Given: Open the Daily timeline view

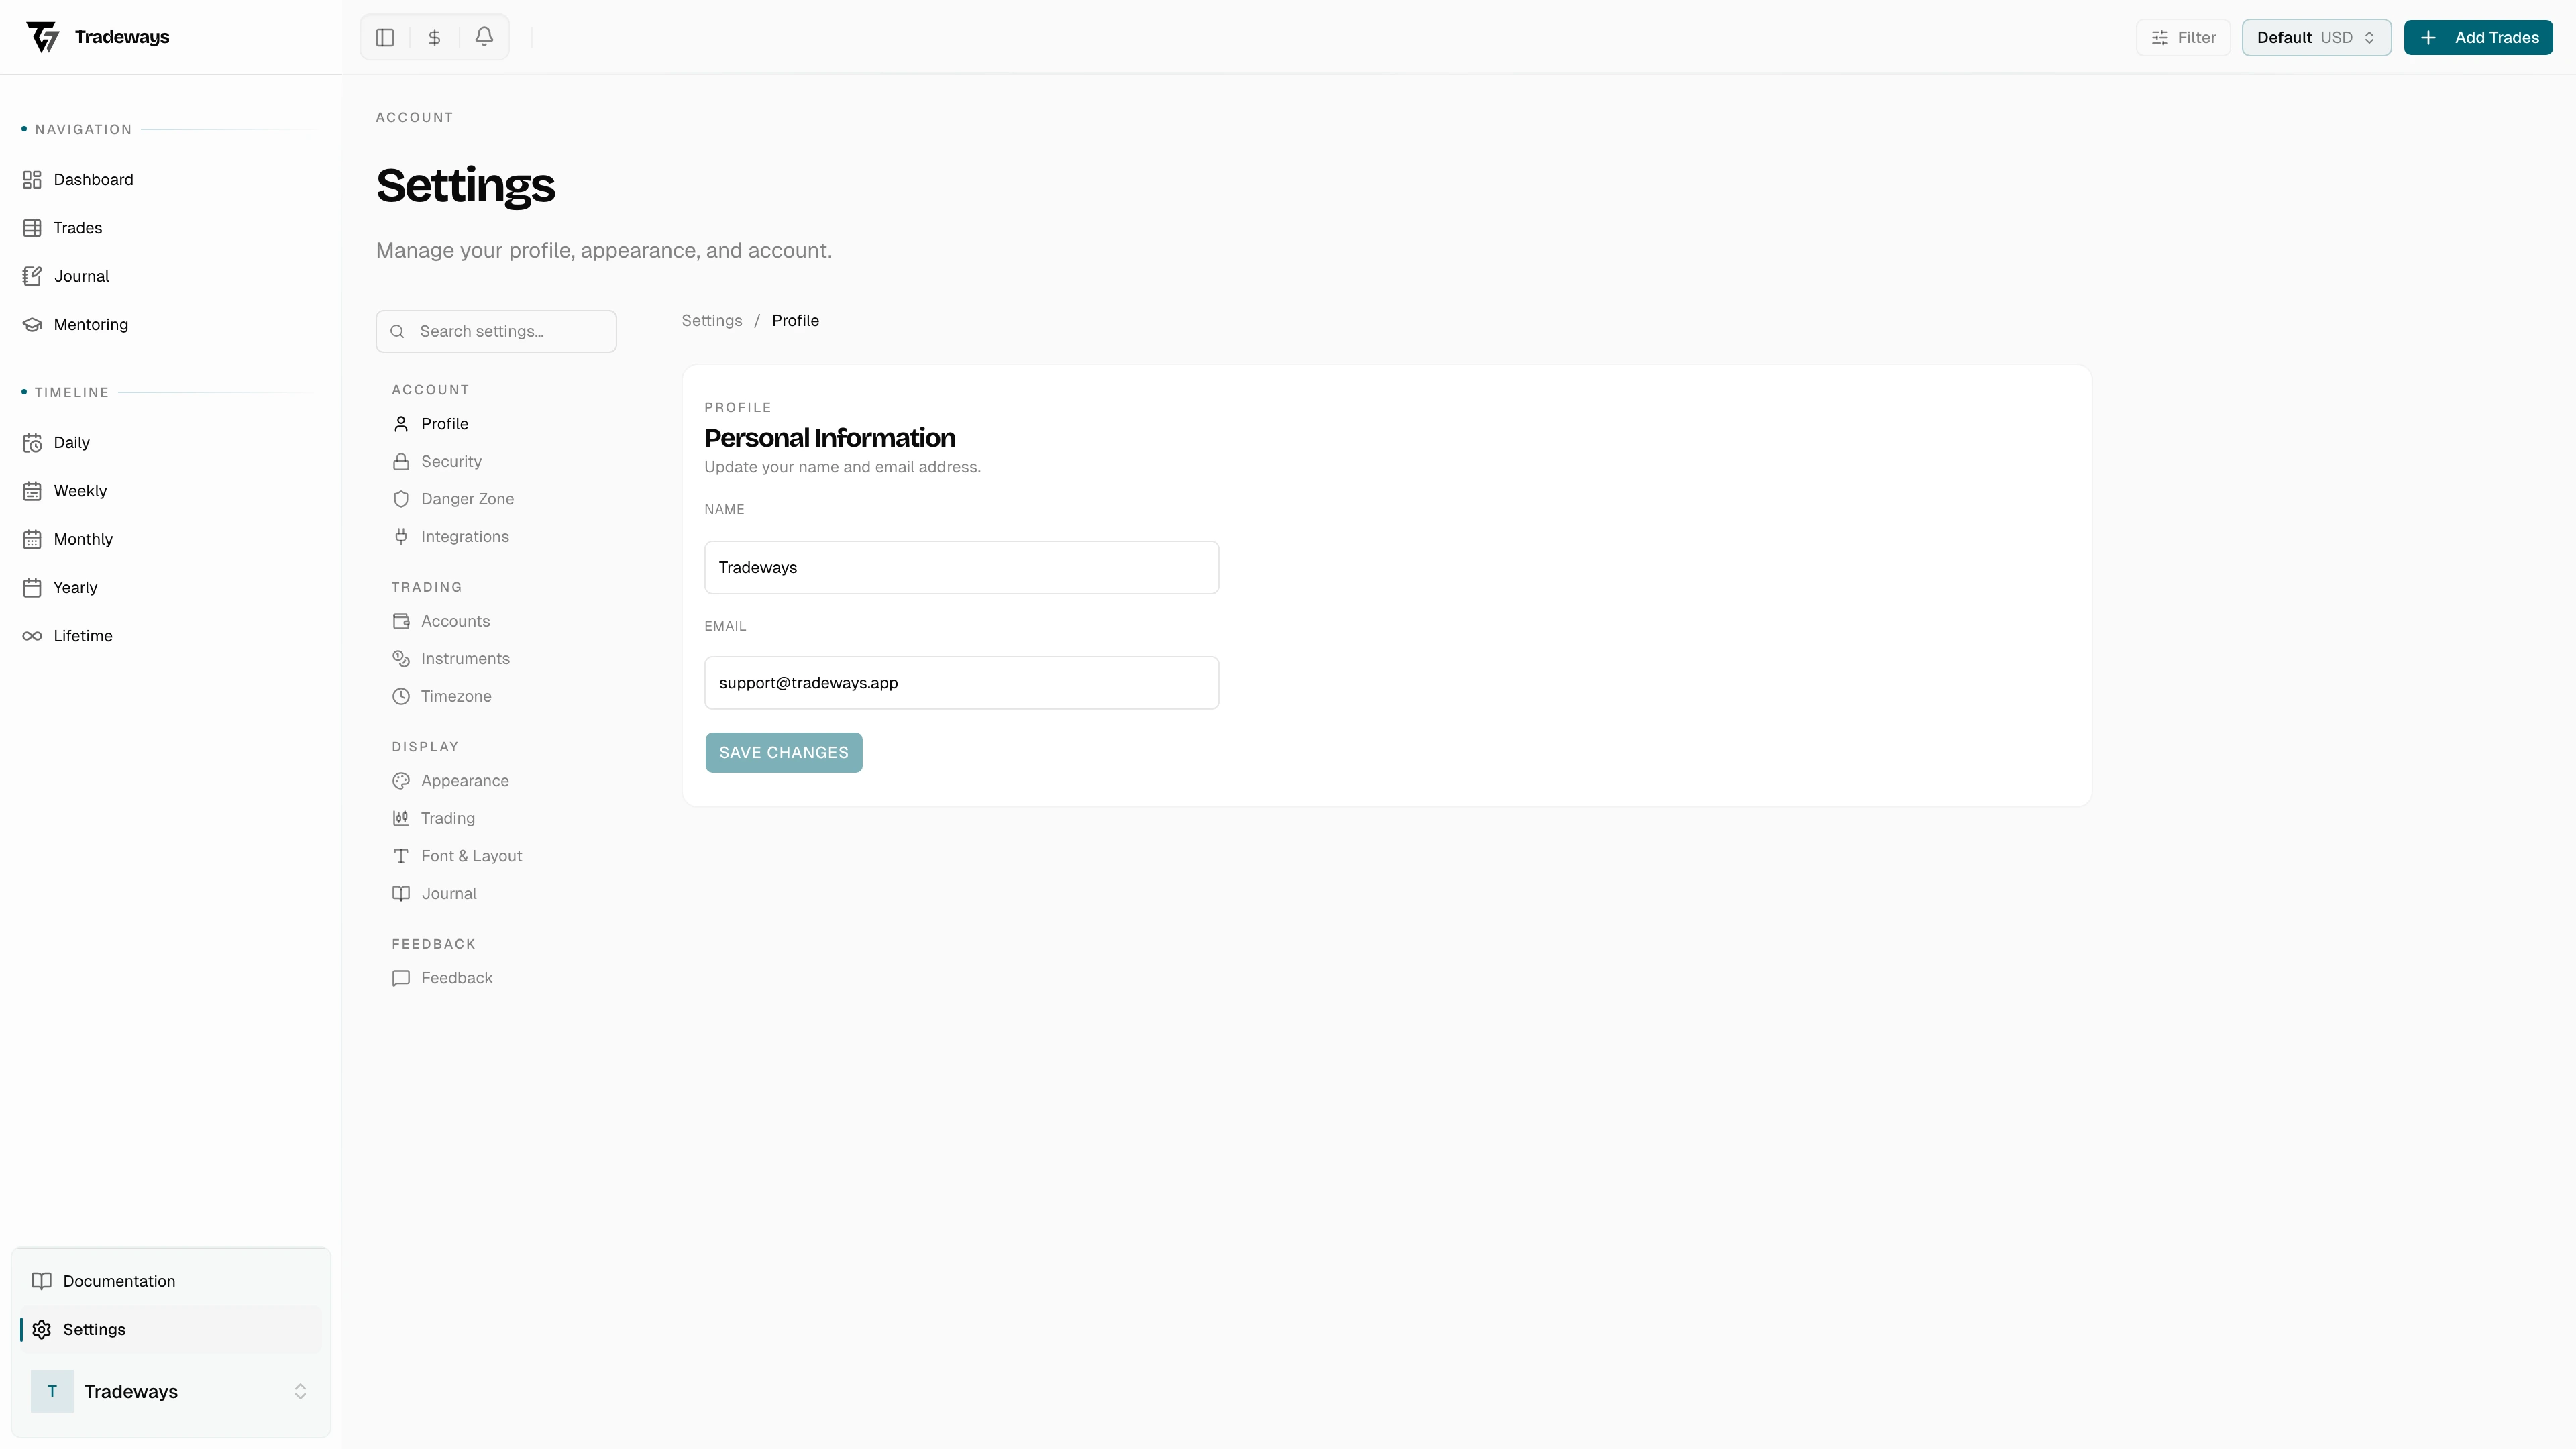Looking at the screenshot, I should [x=70, y=442].
